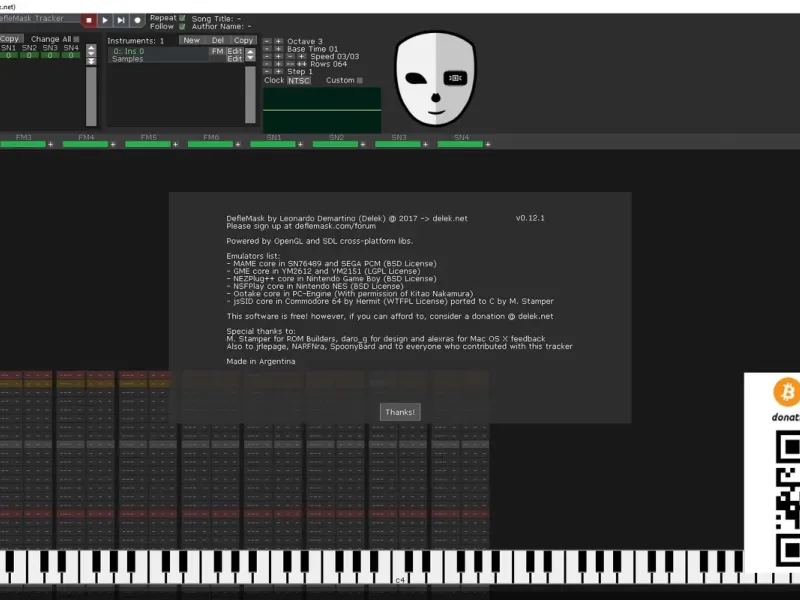Viewport: 800px width, 600px height.
Task: Click the pattern matrix double-down arrow
Action: pyautogui.click(x=91, y=61)
